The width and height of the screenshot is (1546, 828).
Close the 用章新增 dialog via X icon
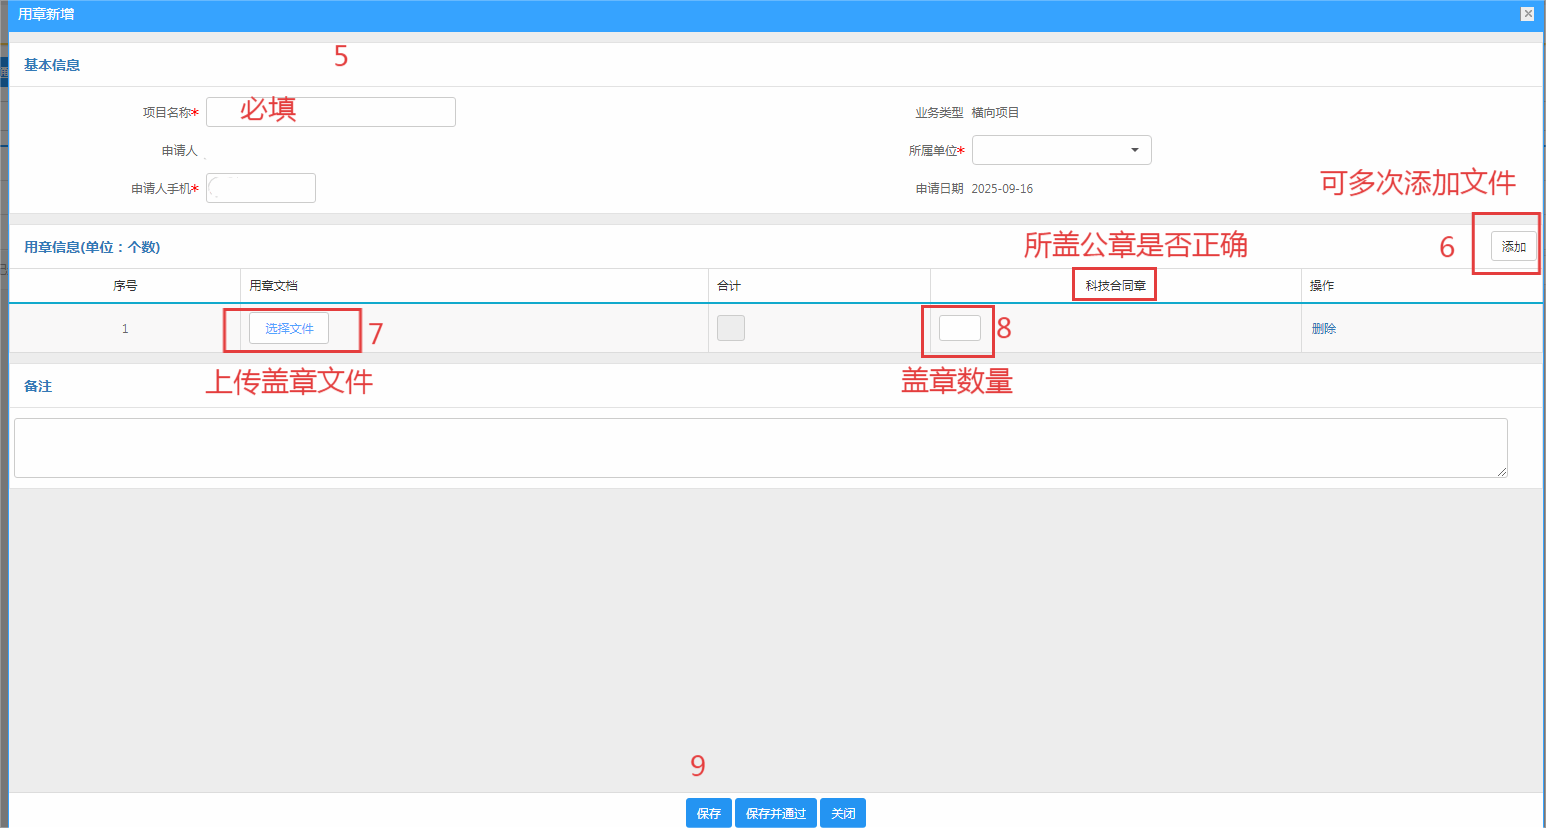click(1527, 14)
